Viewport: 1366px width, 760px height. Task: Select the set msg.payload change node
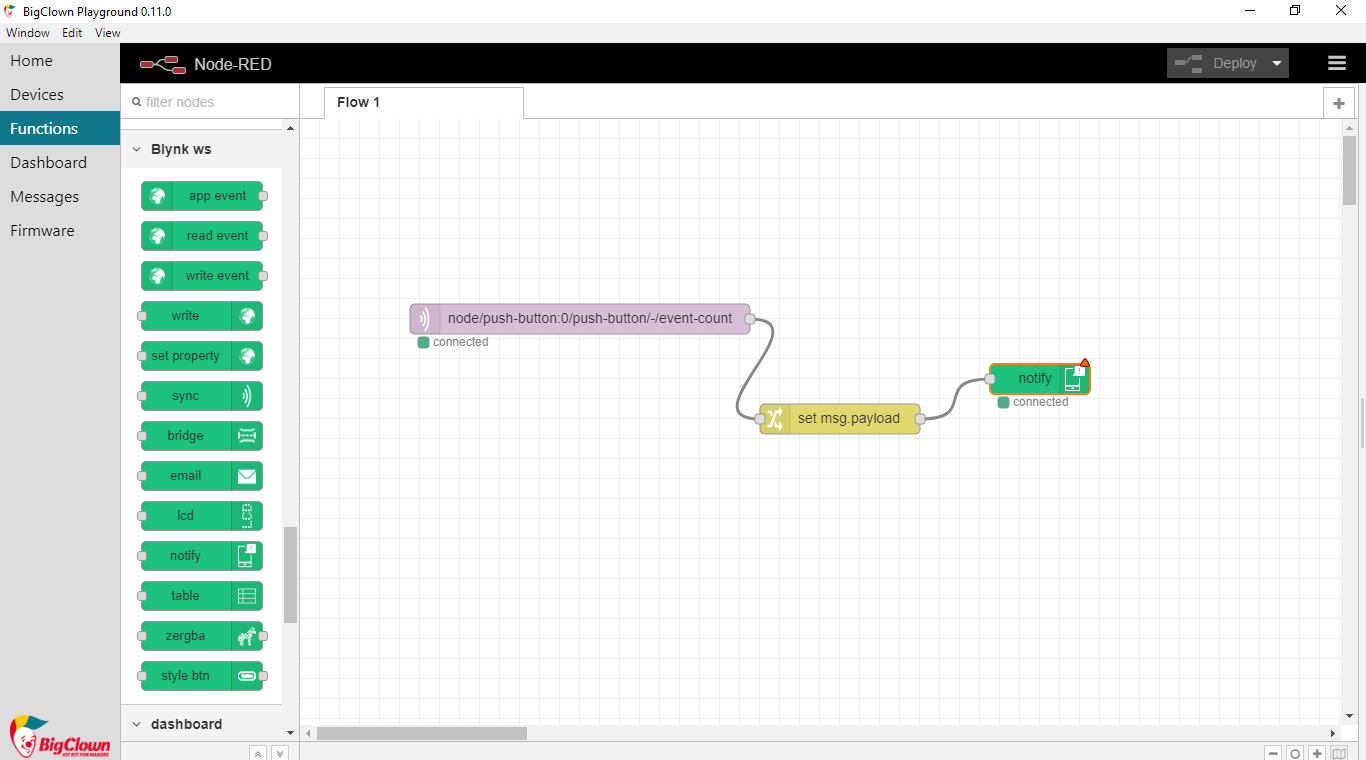pos(840,419)
